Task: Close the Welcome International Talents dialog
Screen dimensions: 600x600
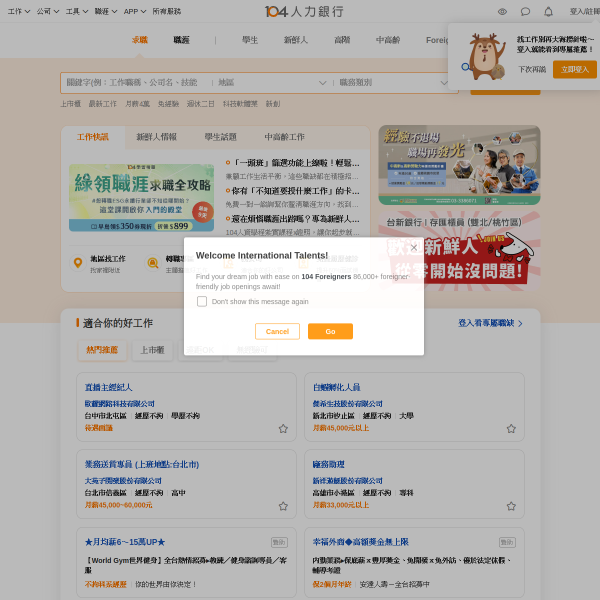Action: click(414, 248)
